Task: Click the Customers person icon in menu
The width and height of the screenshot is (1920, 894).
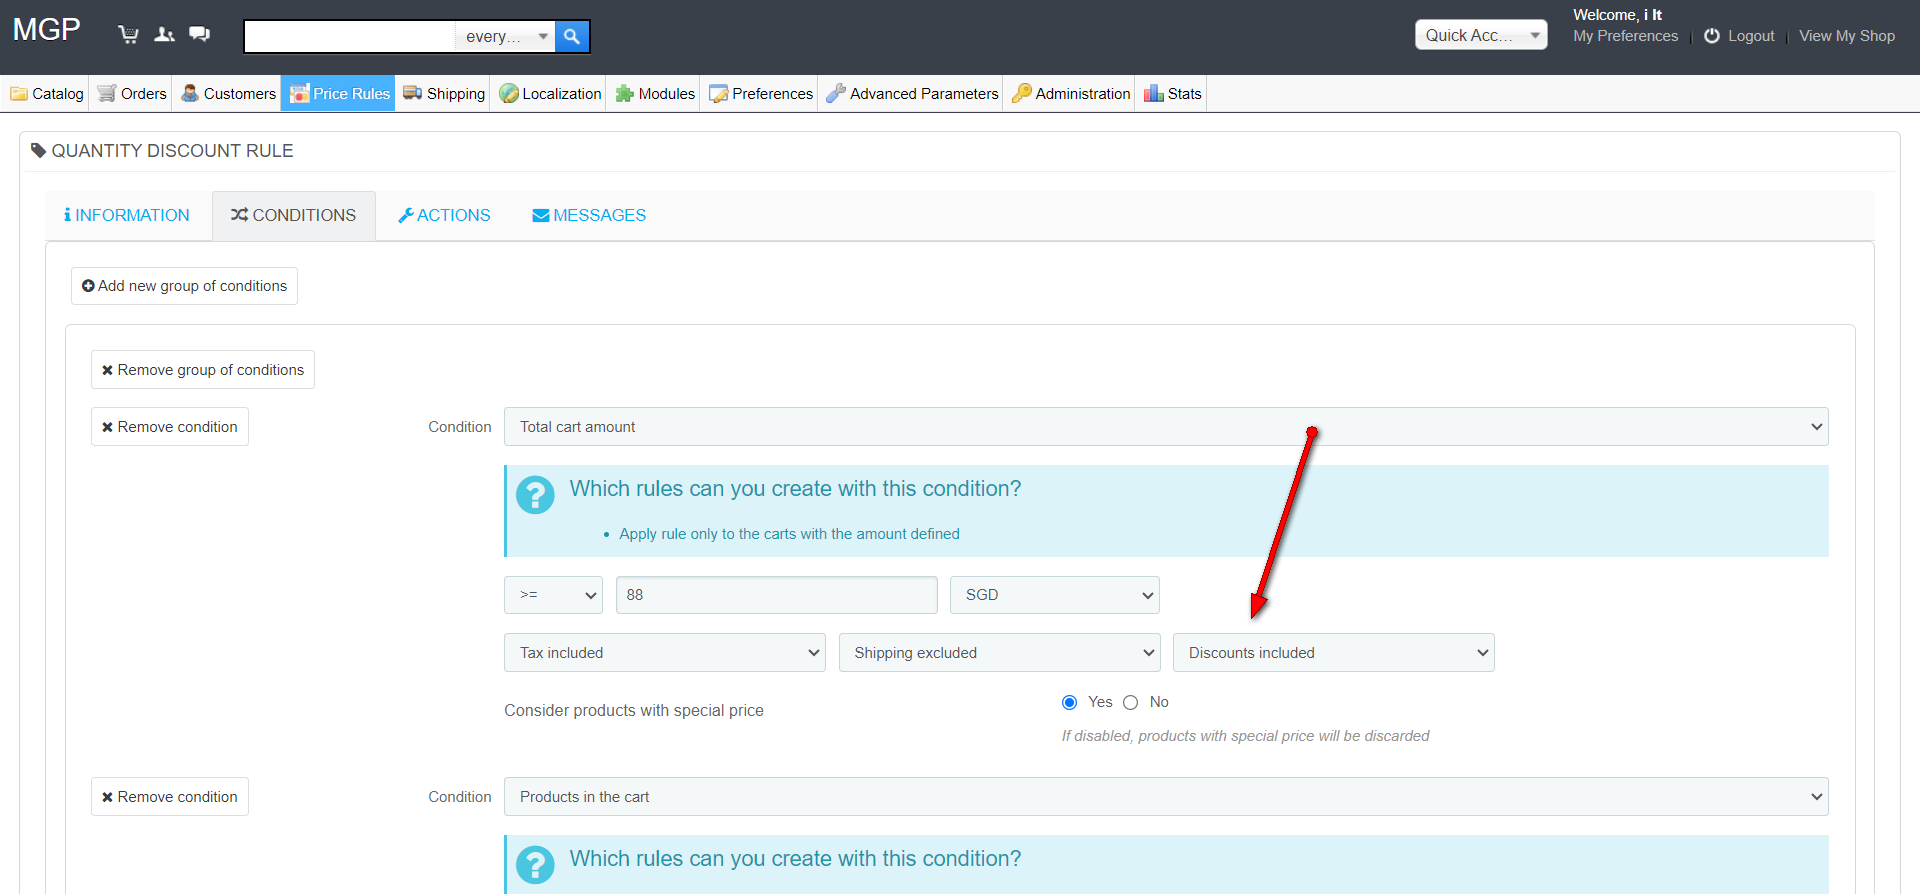Action: click(190, 94)
